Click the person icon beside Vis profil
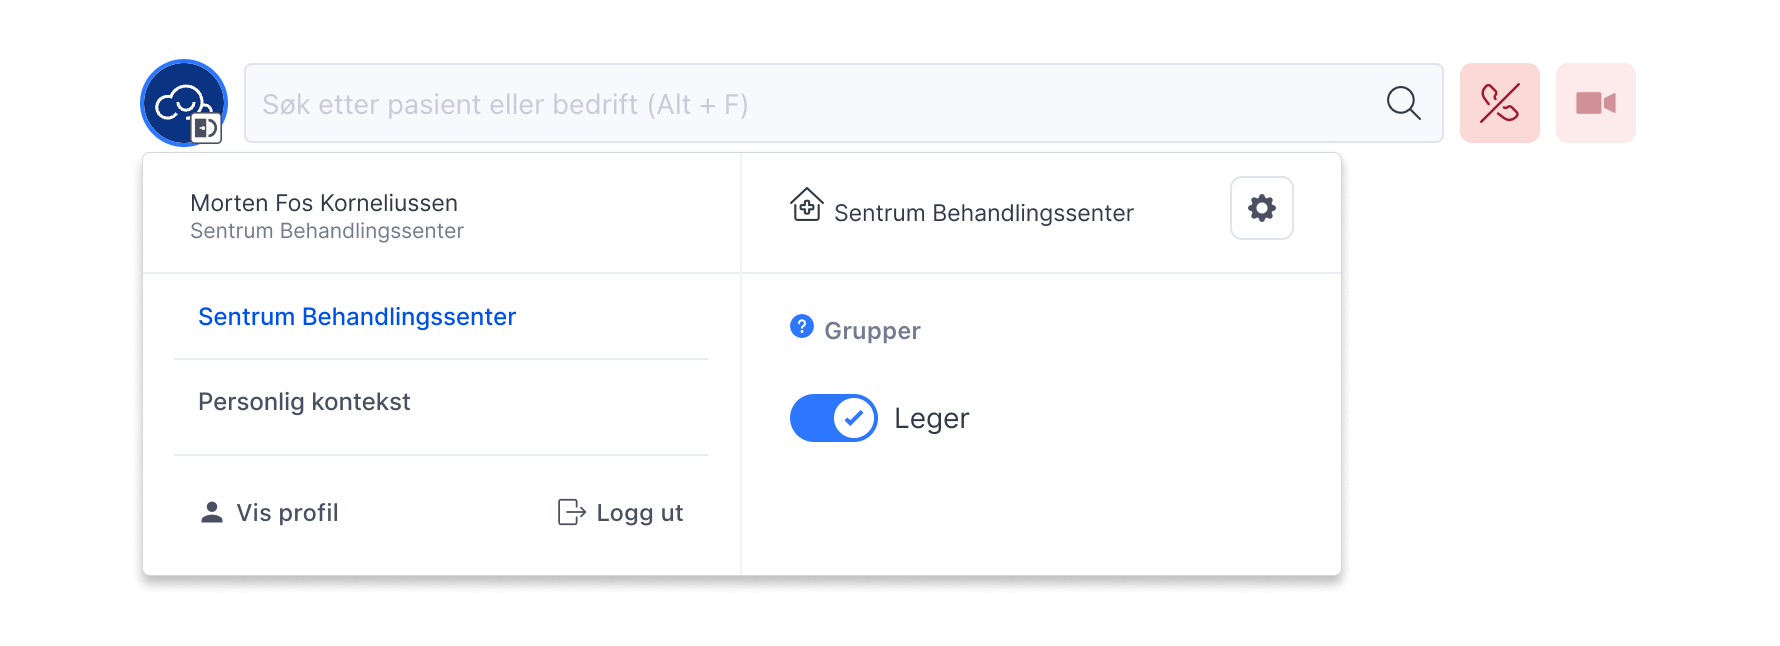 211,512
